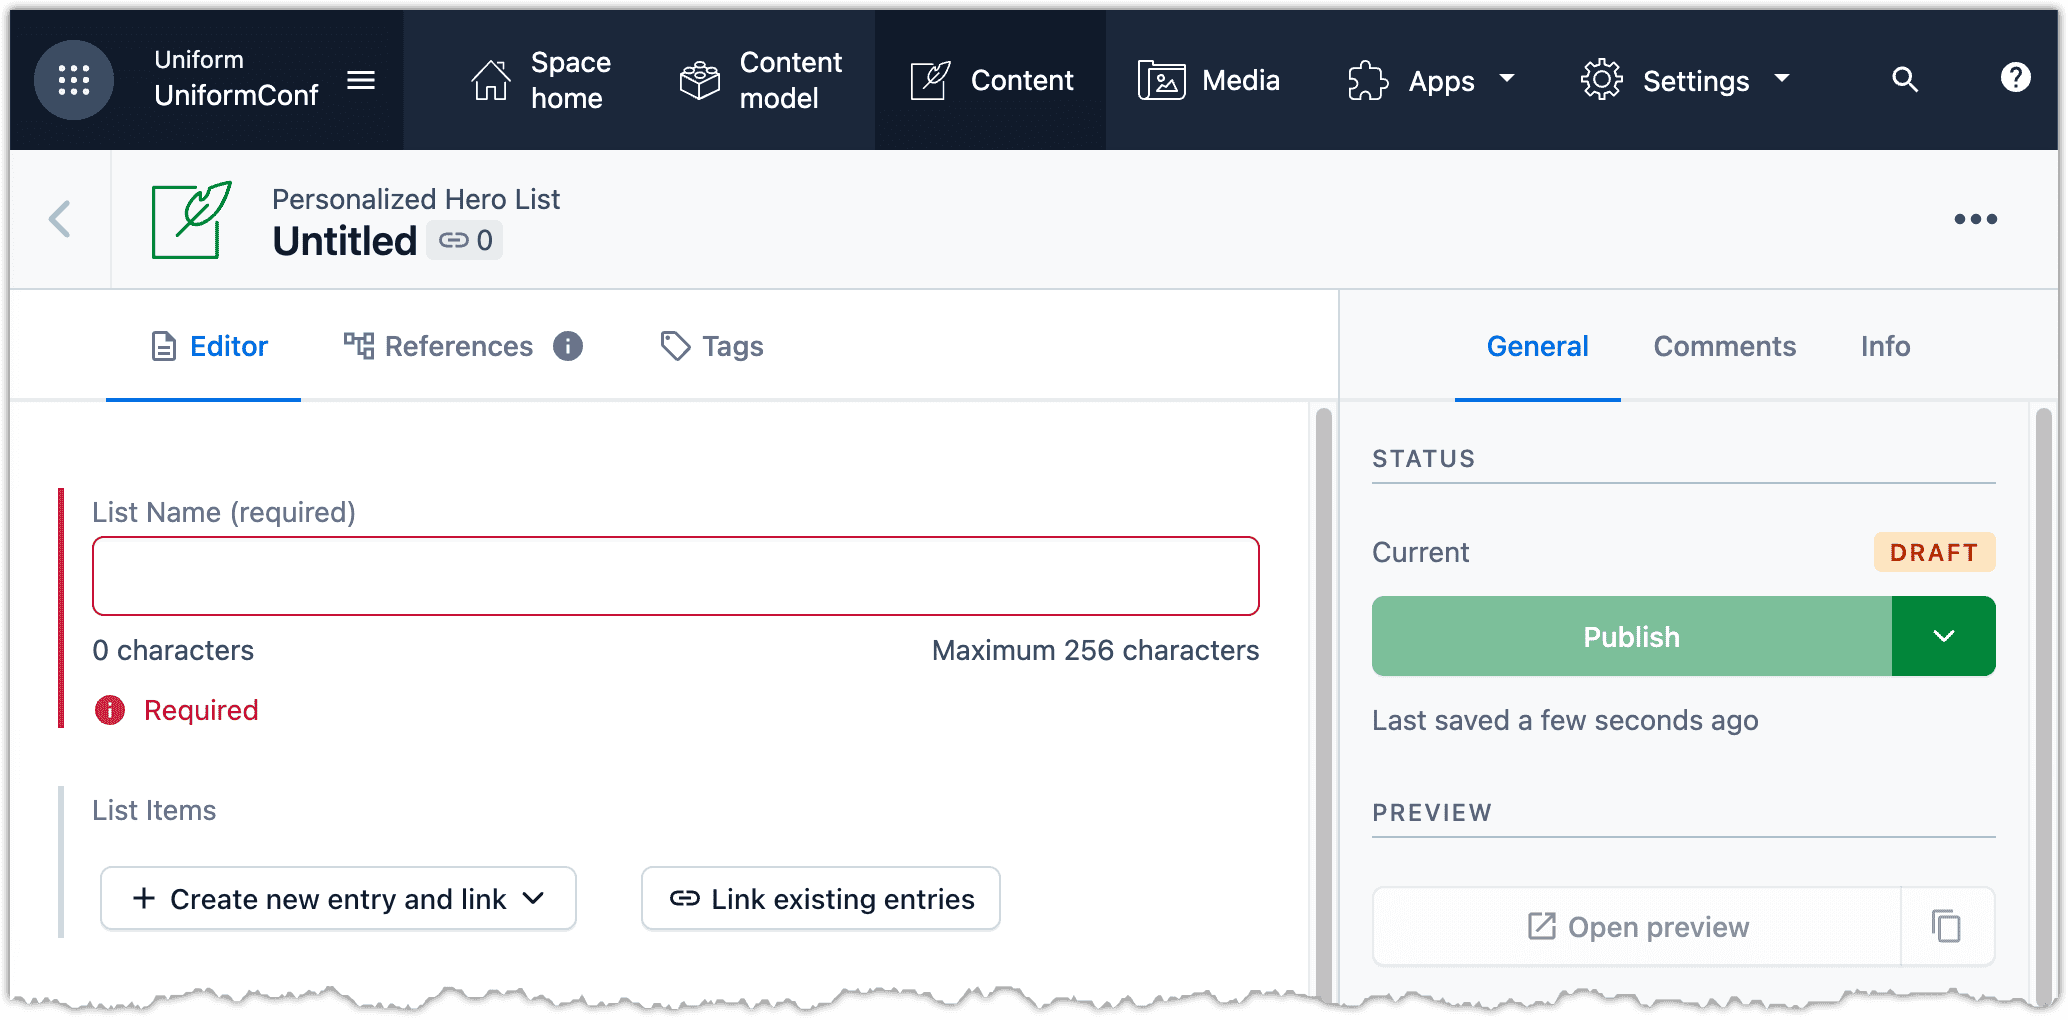This screenshot has width=2068, height=1020.
Task: Click the Publish button
Action: (1631, 636)
